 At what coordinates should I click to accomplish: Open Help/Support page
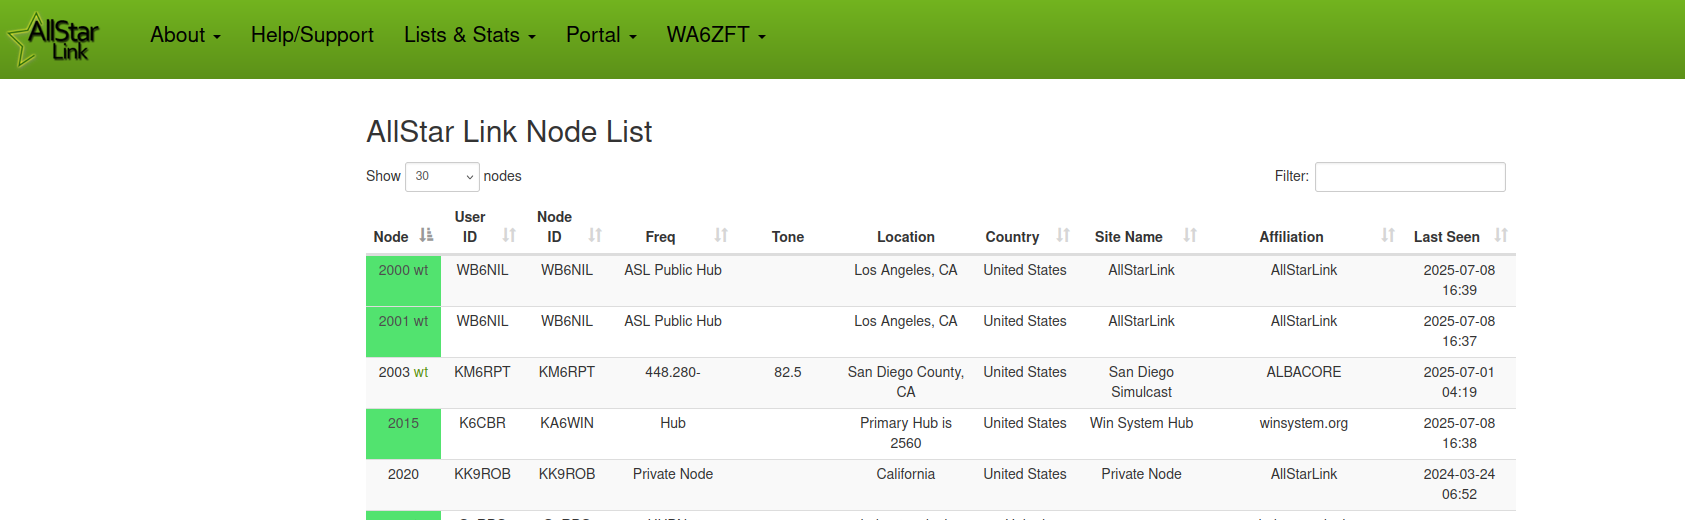[x=312, y=35]
